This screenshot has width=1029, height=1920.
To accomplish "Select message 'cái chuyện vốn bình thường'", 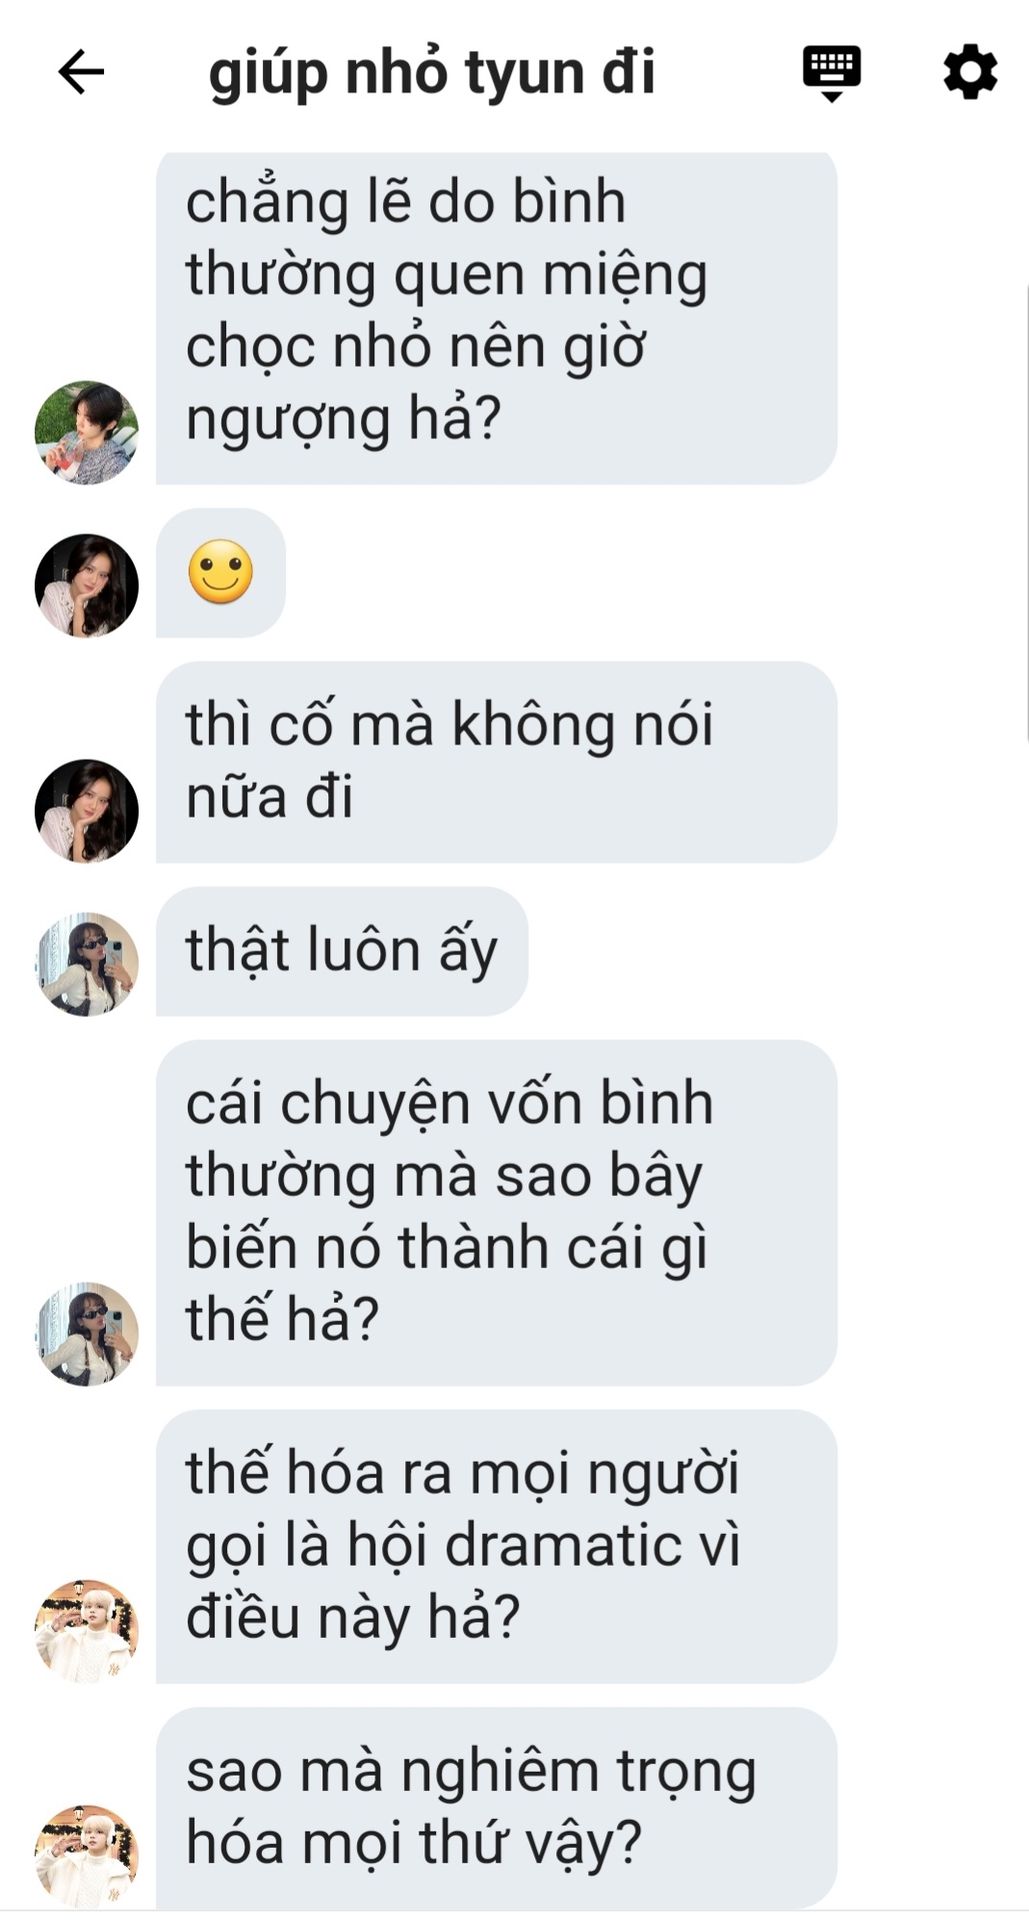I will tap(496, 1213).
